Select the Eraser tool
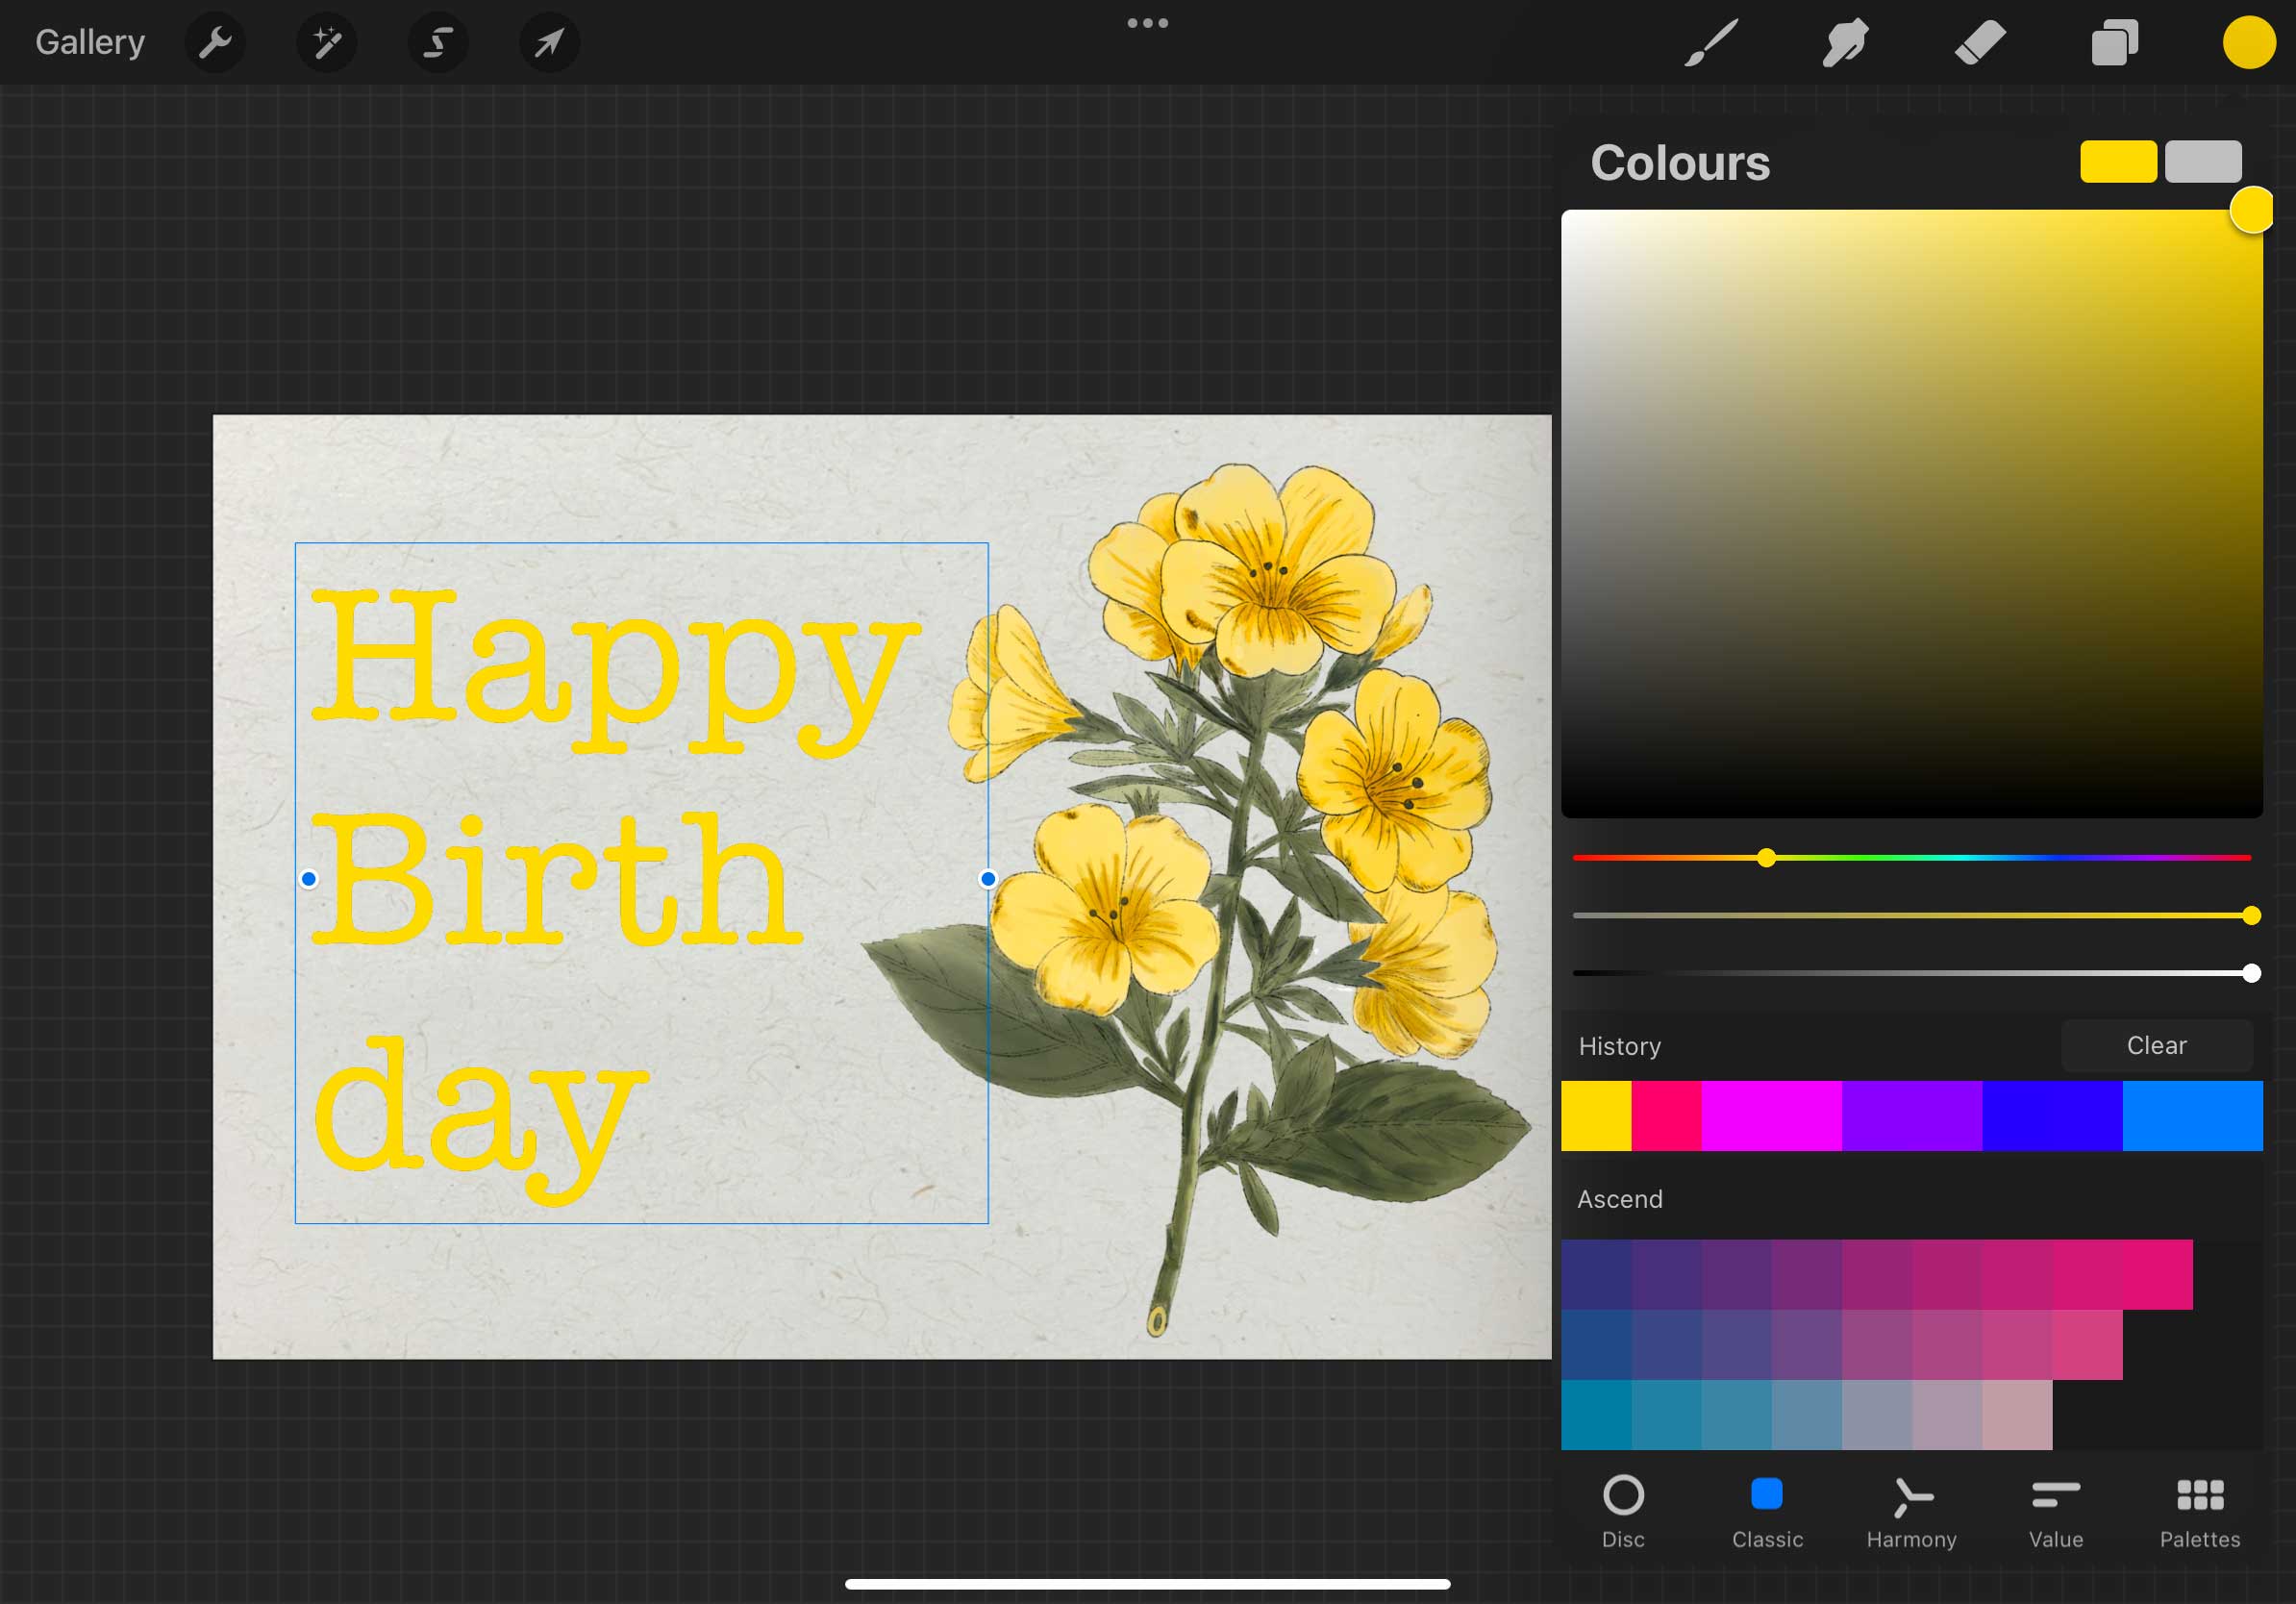This screenshot has width=2296, height=1604. pos(1979,43)
